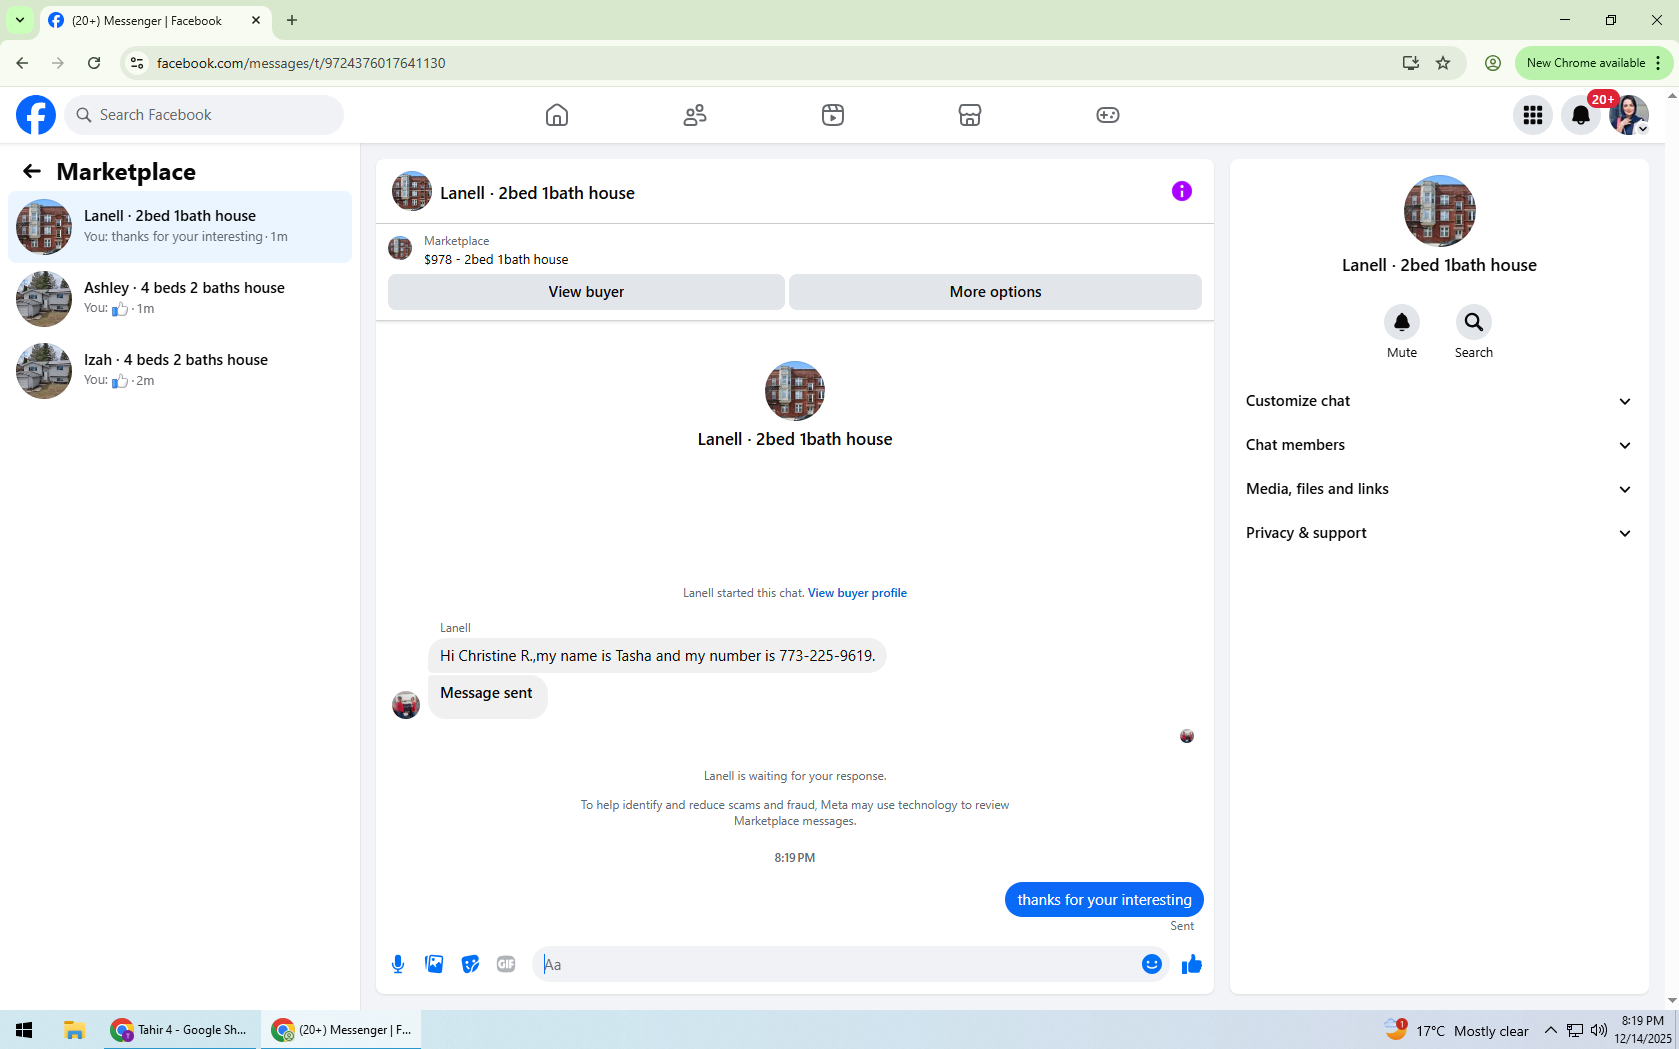
Task: Click the Search Facebook field
Action: point(204,115)
